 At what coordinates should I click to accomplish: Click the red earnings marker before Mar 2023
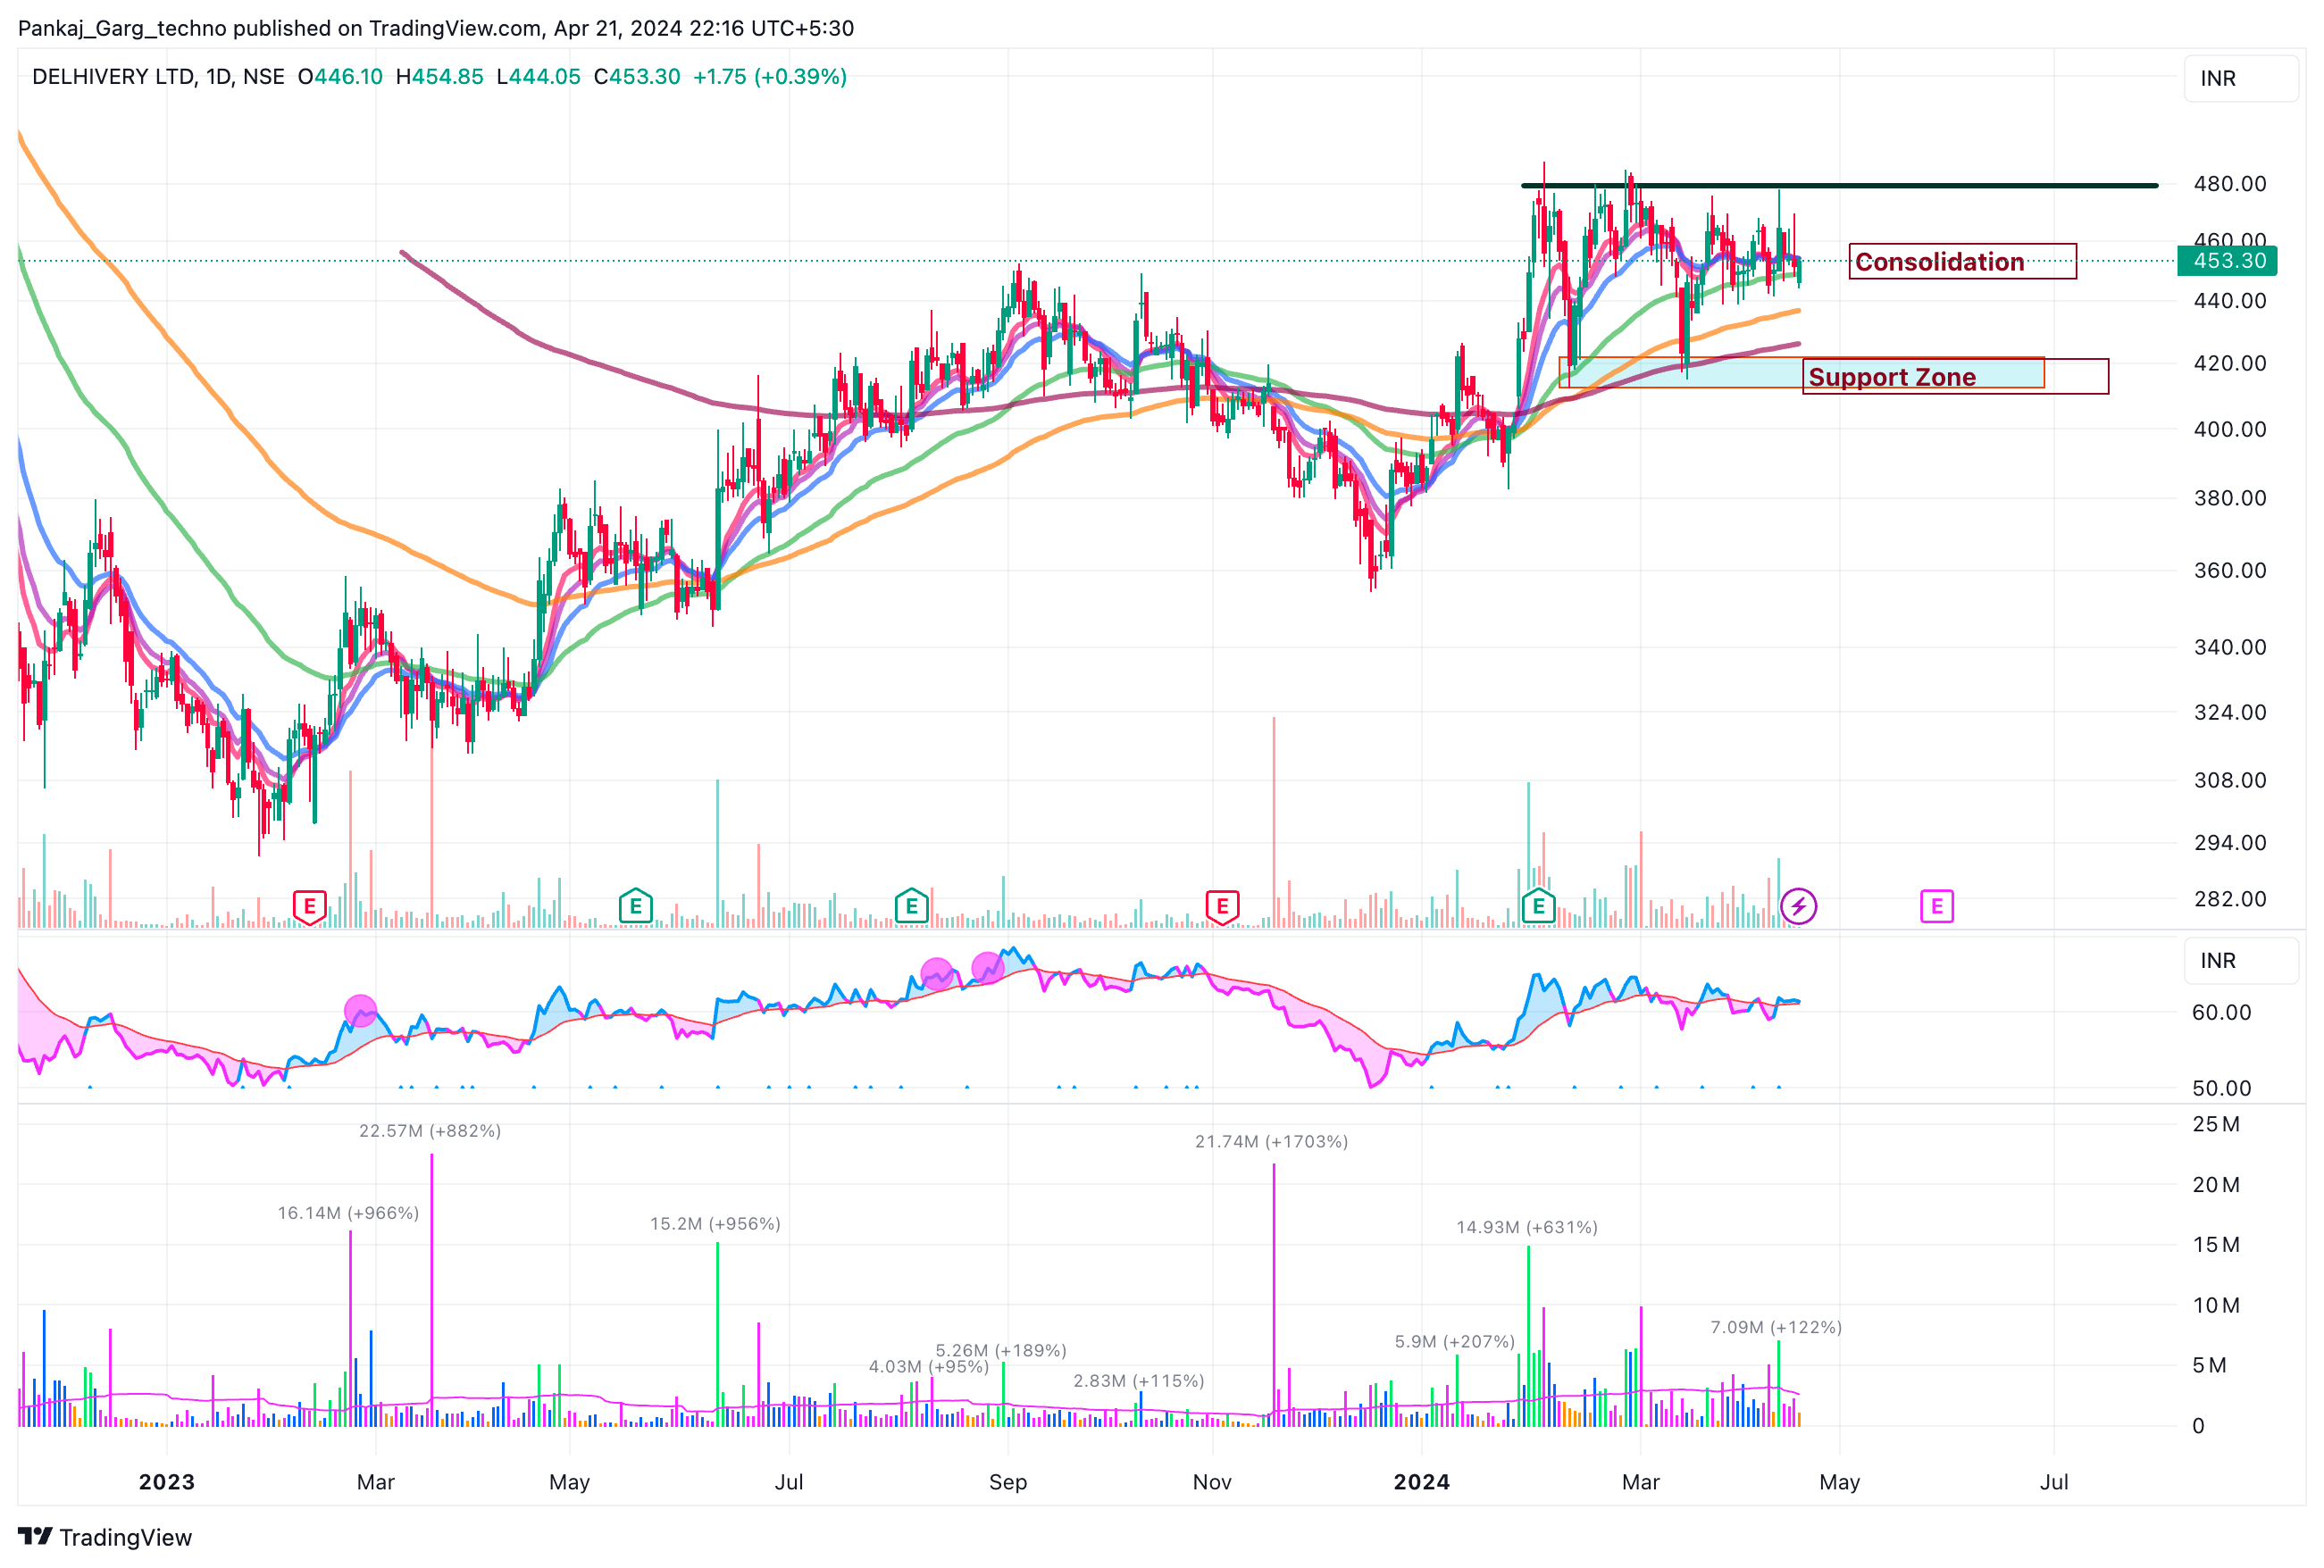[309, 907]
